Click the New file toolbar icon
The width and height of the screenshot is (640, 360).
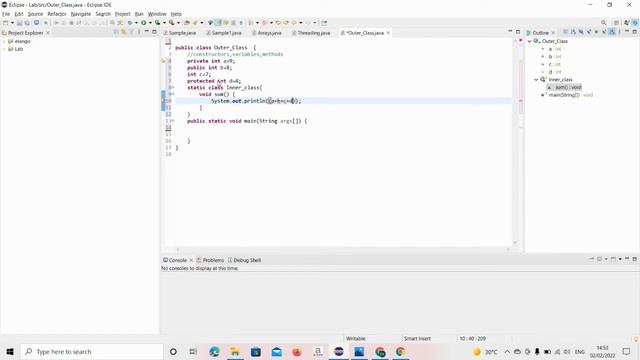6,23
